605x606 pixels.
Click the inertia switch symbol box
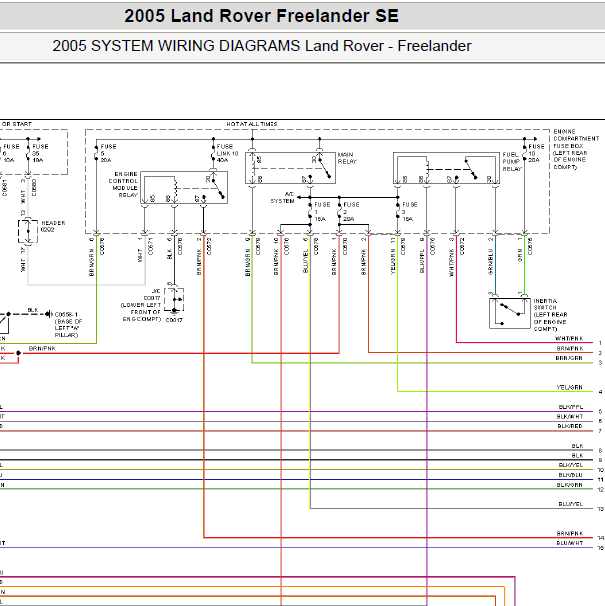click(x=510, y=313)
